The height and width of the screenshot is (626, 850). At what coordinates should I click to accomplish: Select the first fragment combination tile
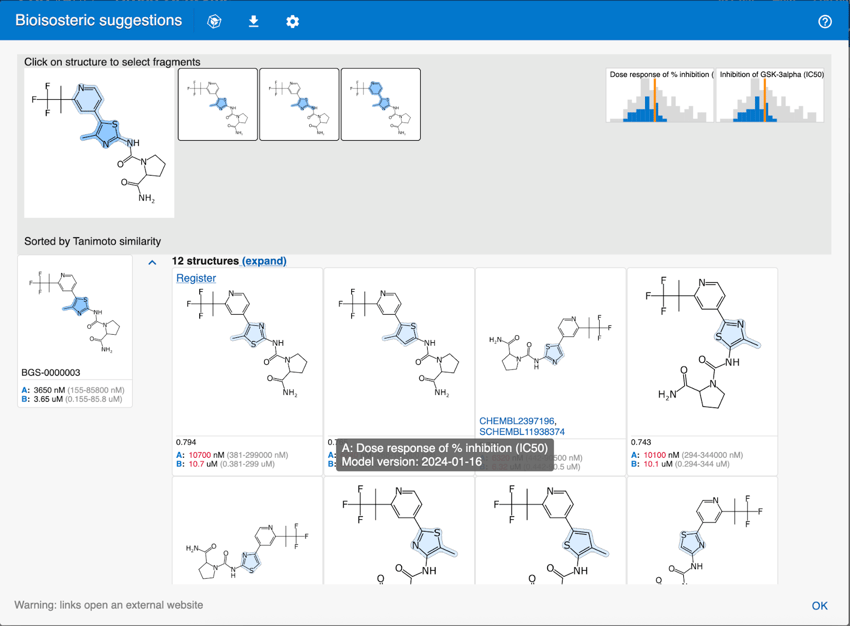217,104
